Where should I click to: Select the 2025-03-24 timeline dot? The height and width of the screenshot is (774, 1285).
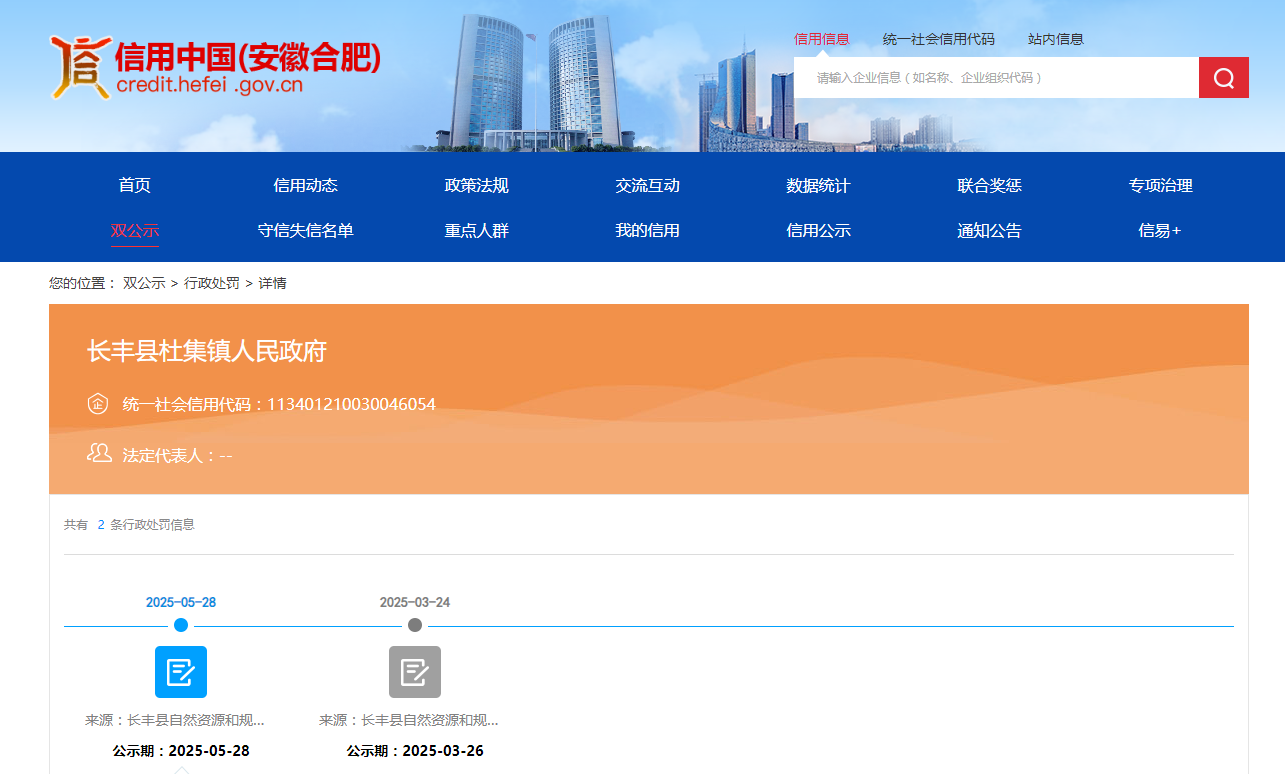pos(415,625)
